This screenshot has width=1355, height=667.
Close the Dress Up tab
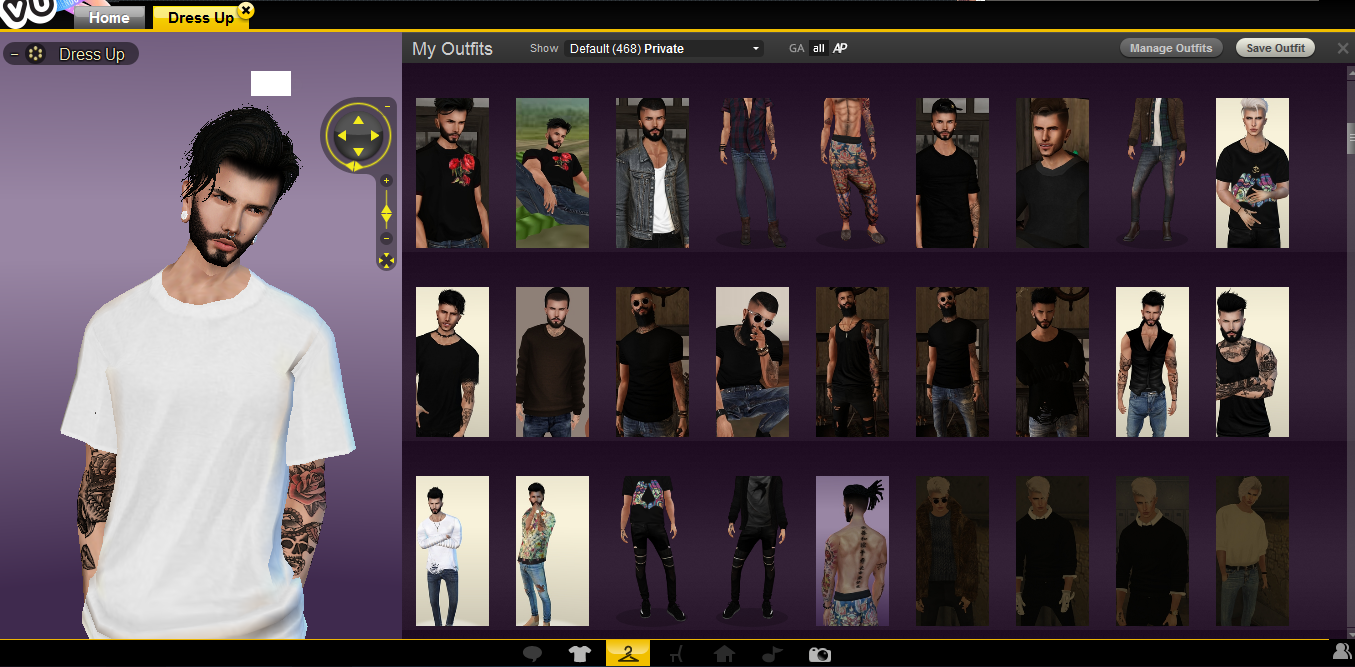pos(246,11)
